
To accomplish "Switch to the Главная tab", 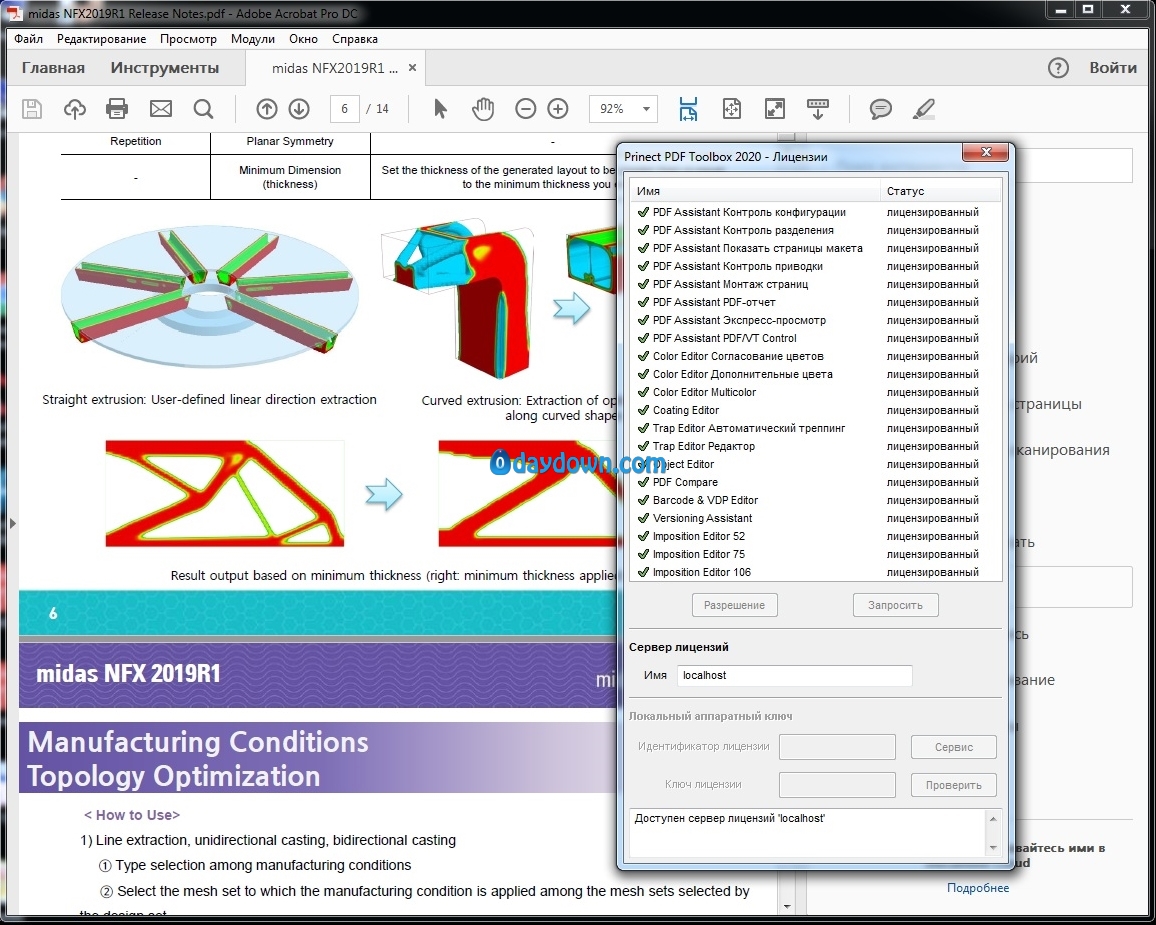I will point(53,68).
